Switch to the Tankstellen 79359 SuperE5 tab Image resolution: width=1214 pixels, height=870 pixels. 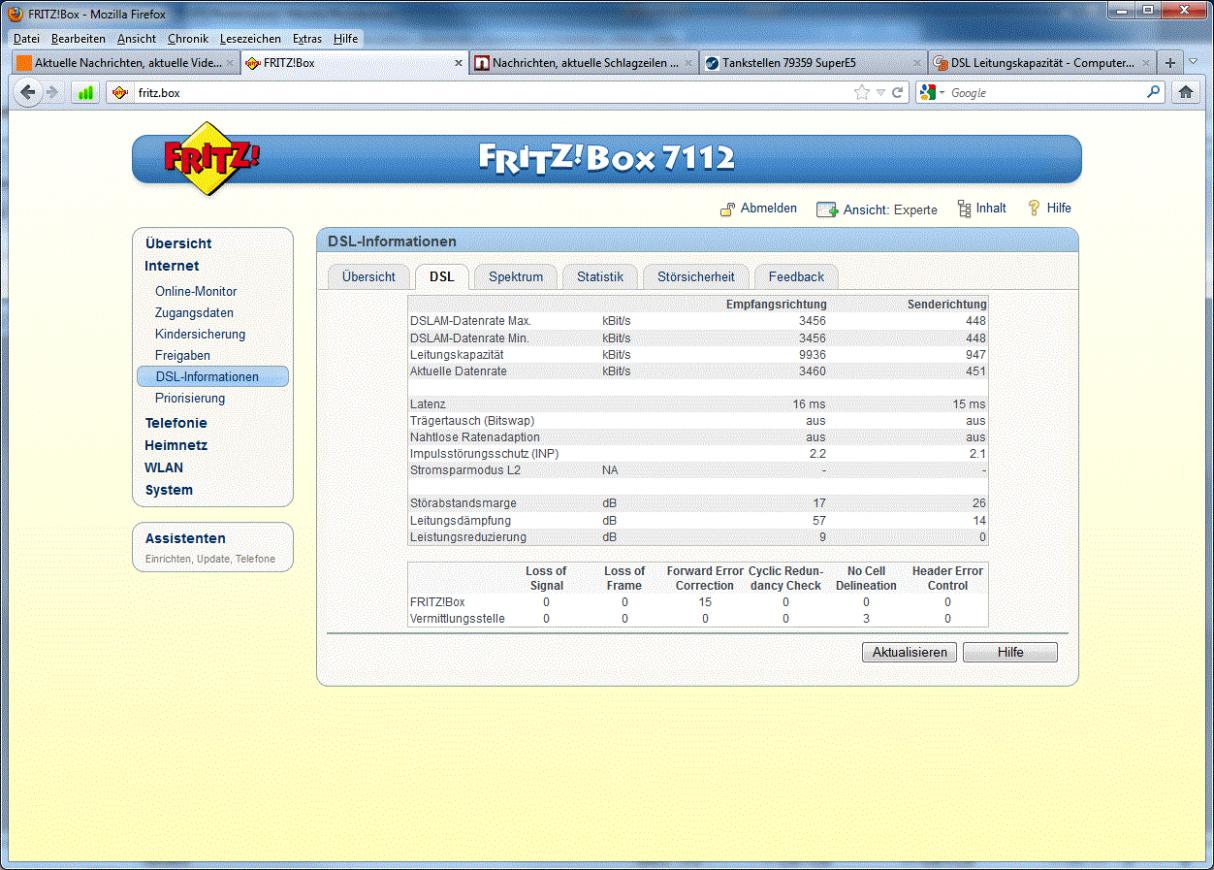[812, 63]
